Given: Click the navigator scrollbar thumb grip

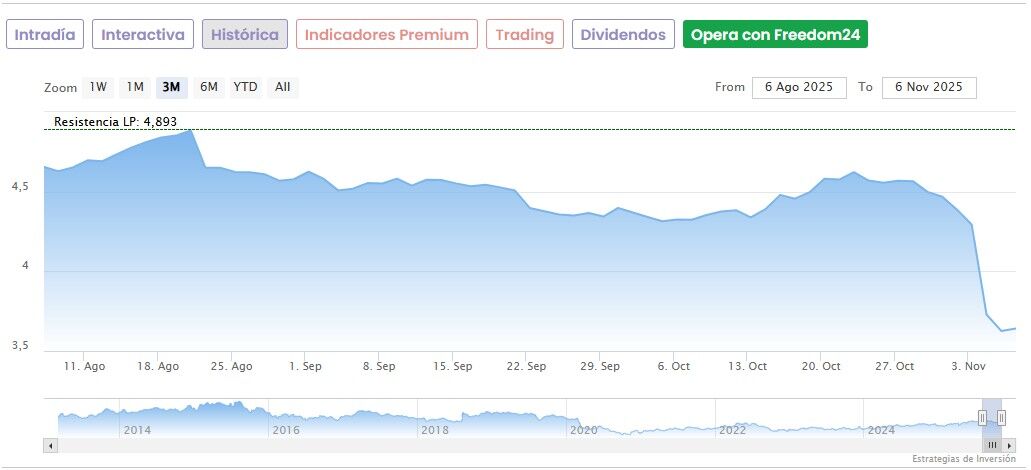Looking at the screenshot, I should 992,445.
